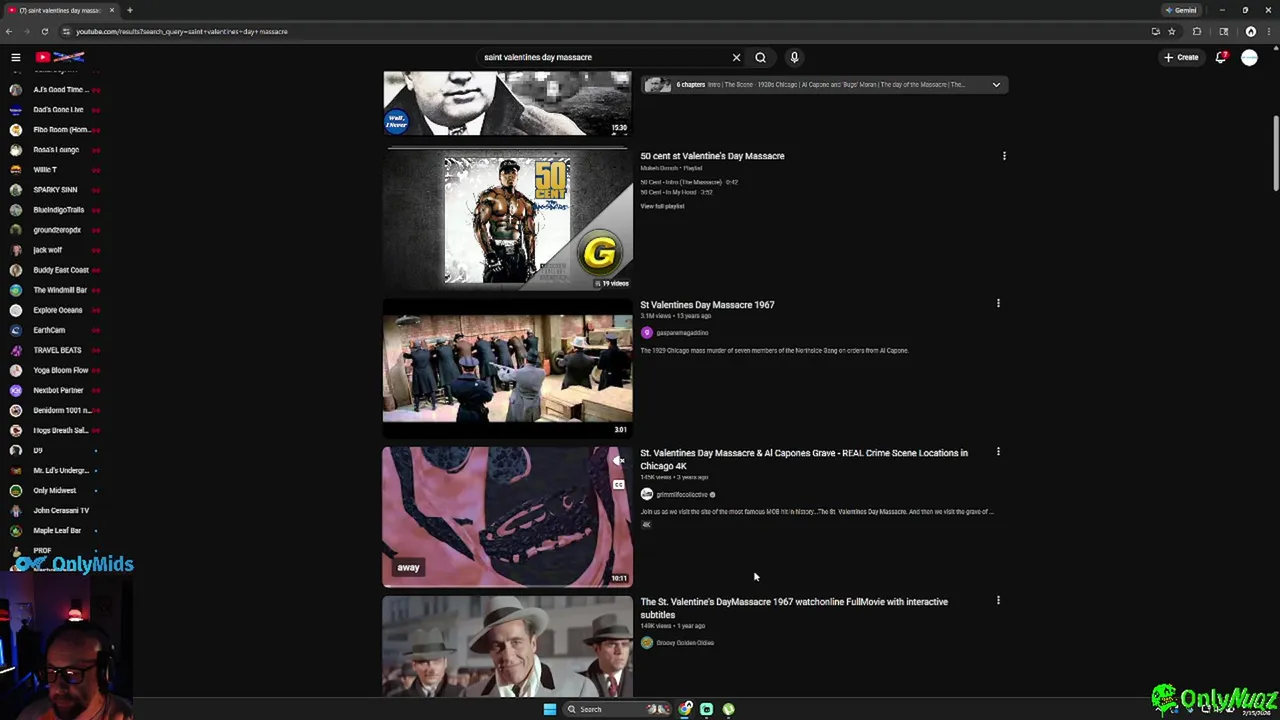Reload the page
This screenshot has width=1280, height=720.
44,31
